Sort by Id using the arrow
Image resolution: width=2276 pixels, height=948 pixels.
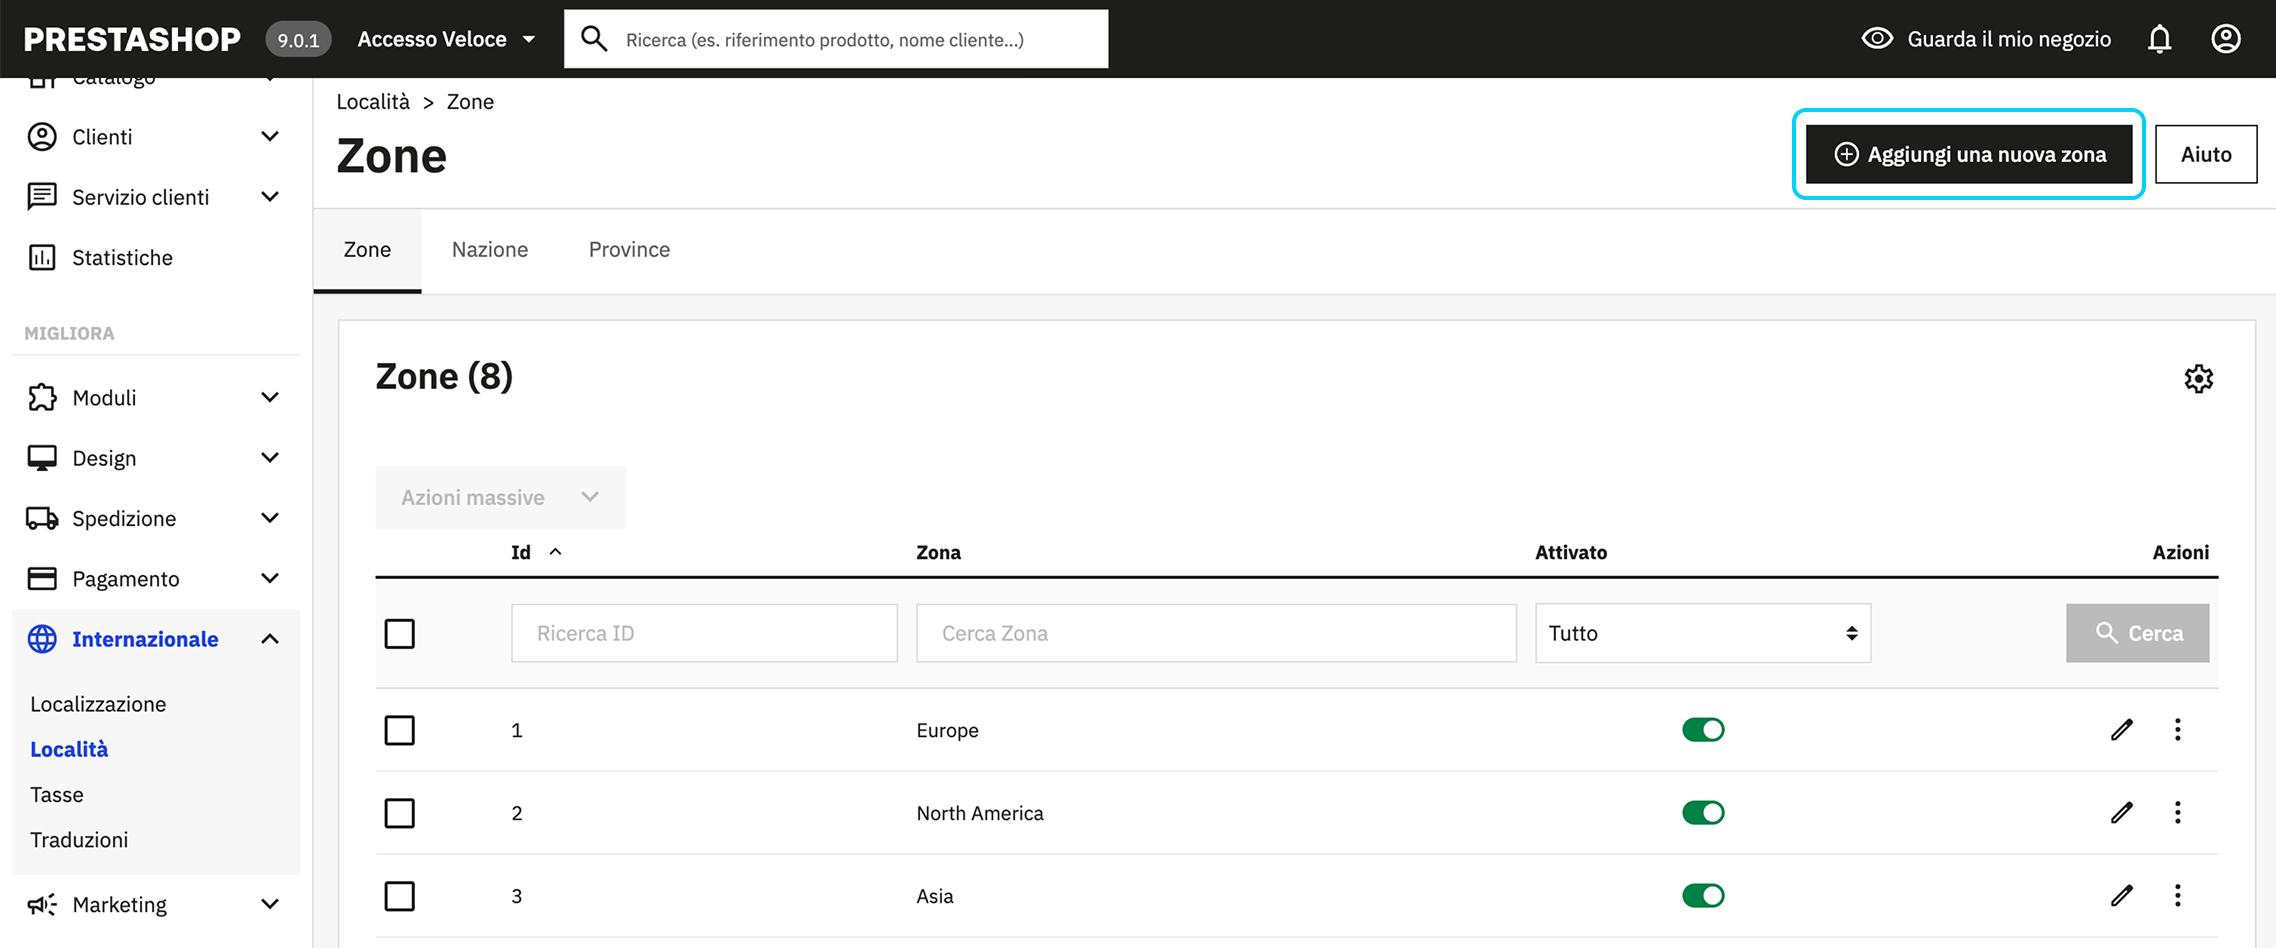[556, 552]
